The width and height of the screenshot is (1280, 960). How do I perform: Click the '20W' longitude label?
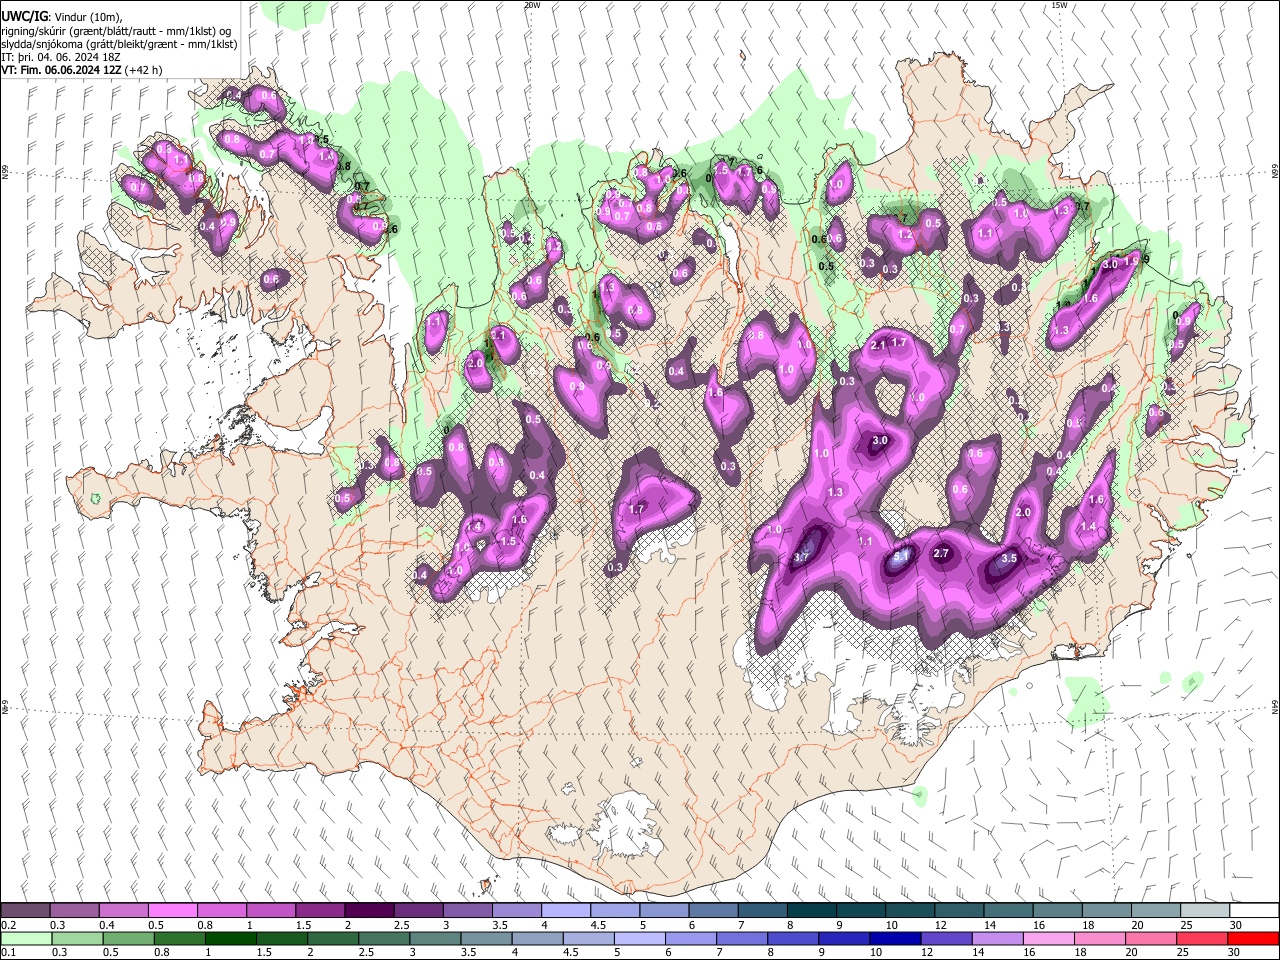532,5
